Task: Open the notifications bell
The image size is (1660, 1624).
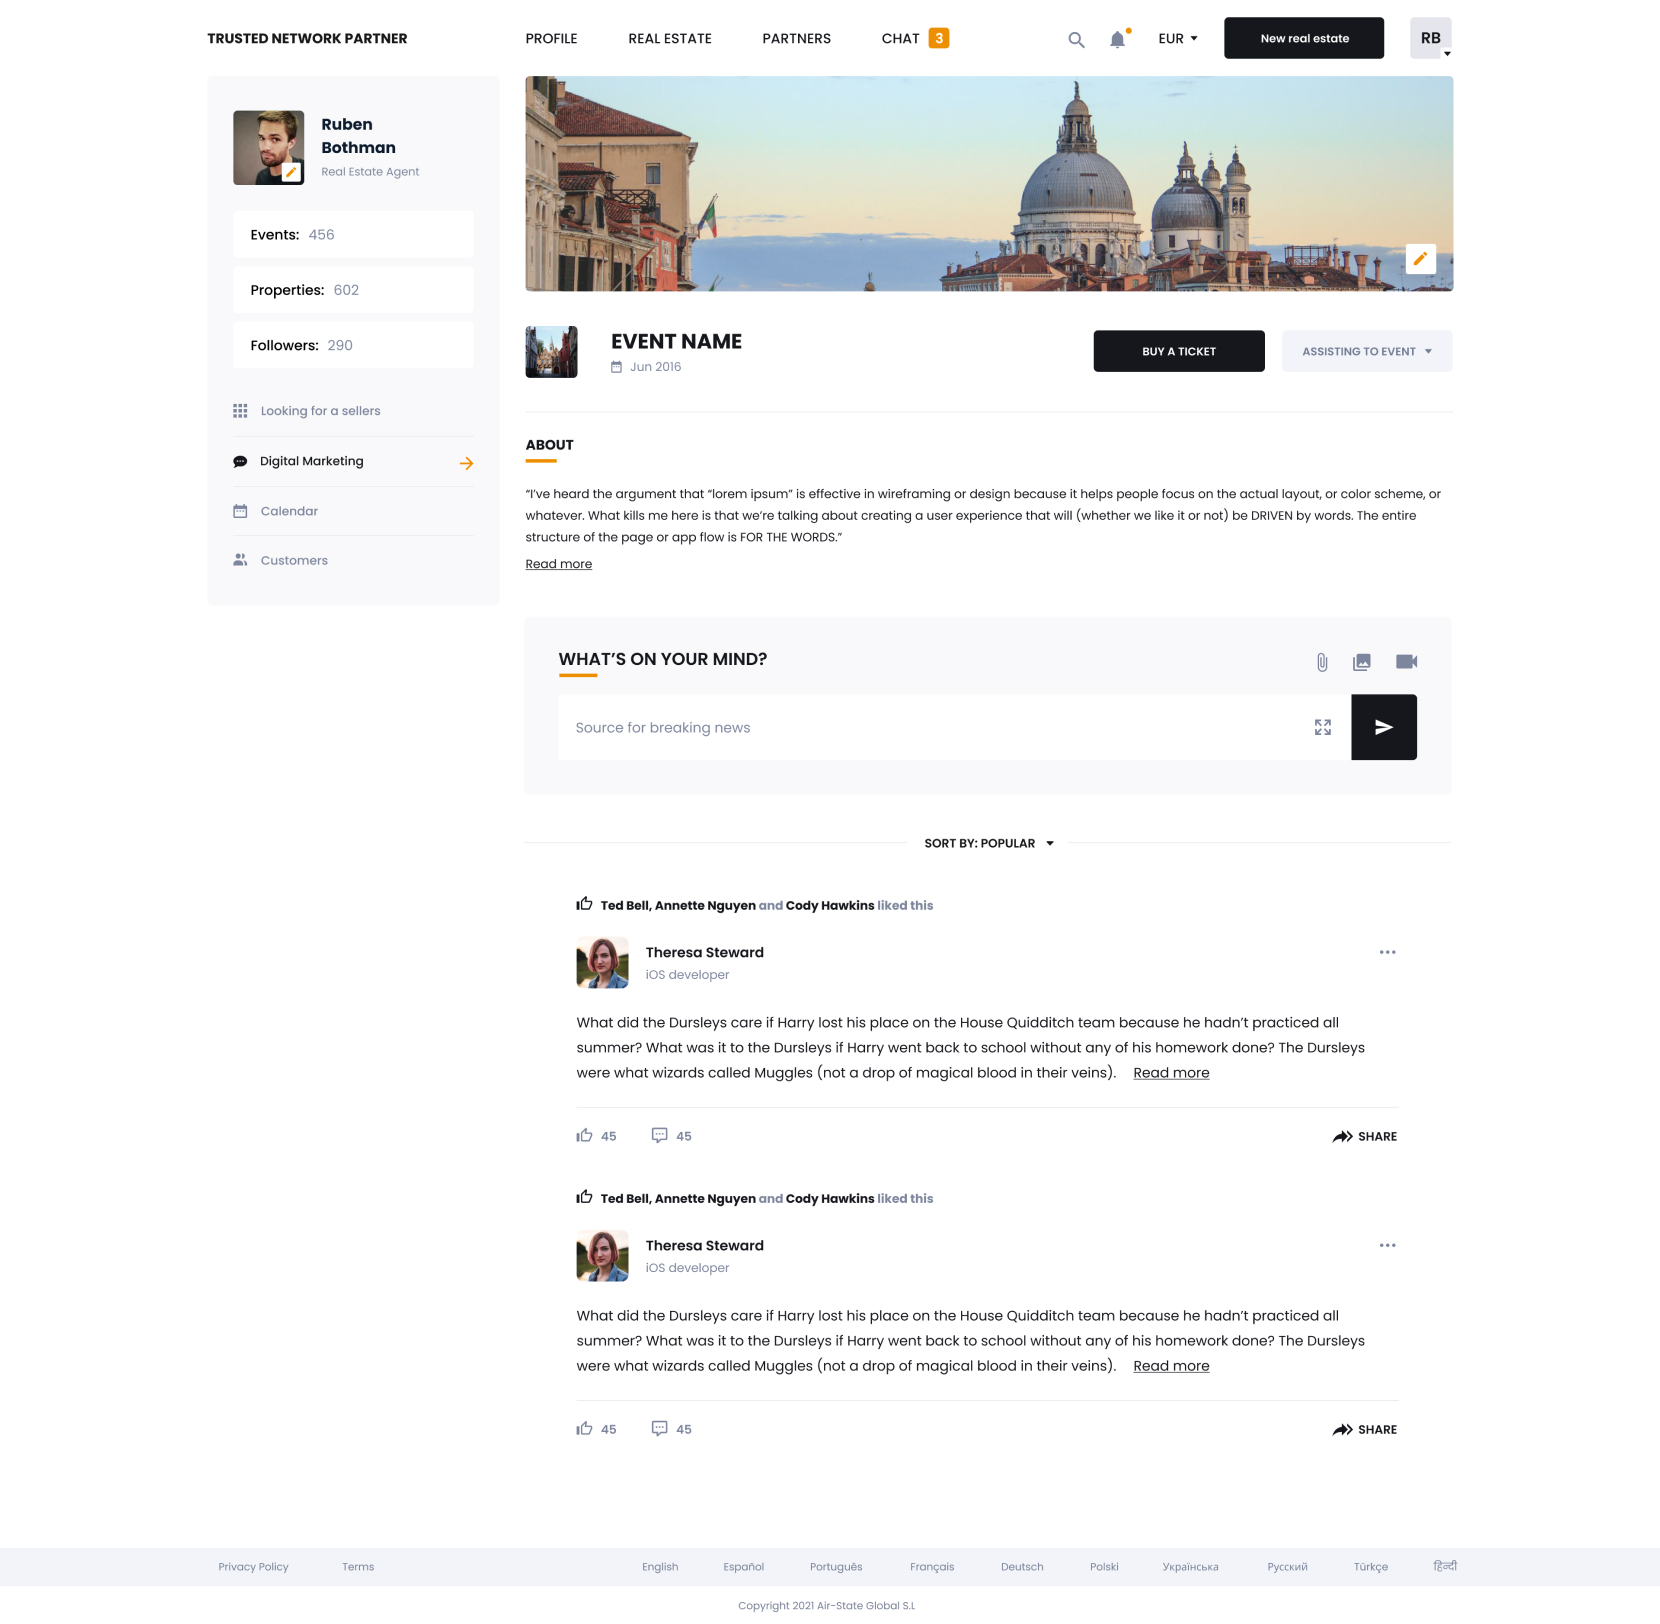Action: tap(1116, 39)
